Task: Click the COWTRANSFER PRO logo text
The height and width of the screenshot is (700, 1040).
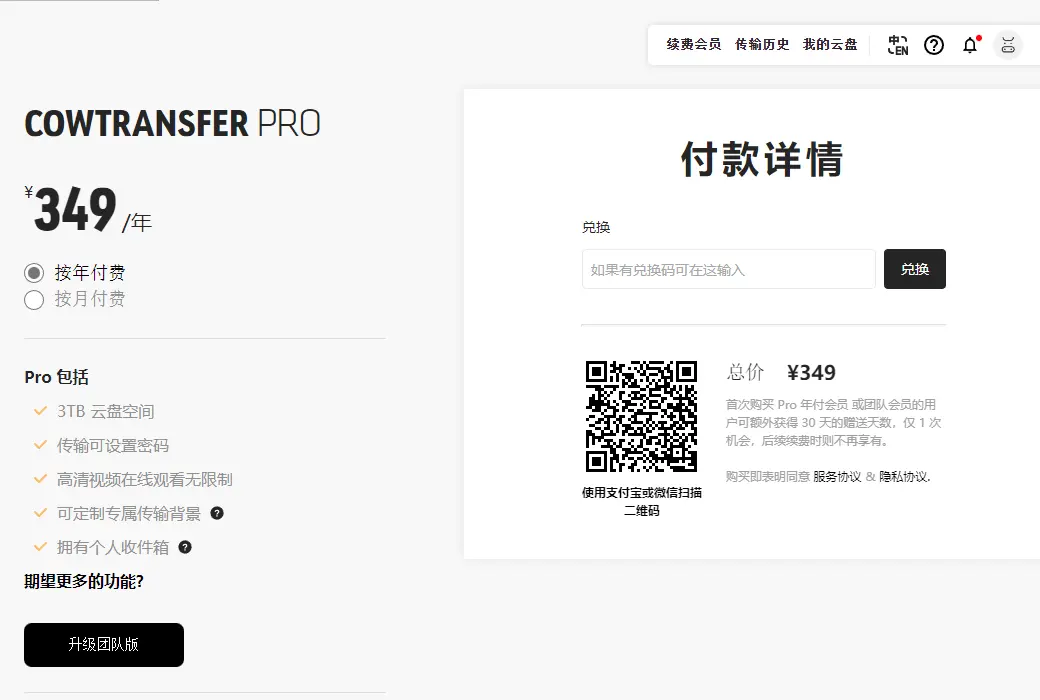Action: pos(172,123)
